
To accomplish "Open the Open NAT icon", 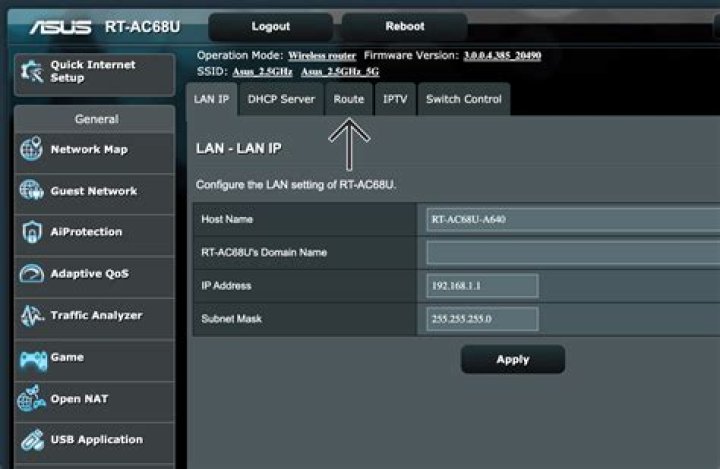I will (x=31, y=398).
